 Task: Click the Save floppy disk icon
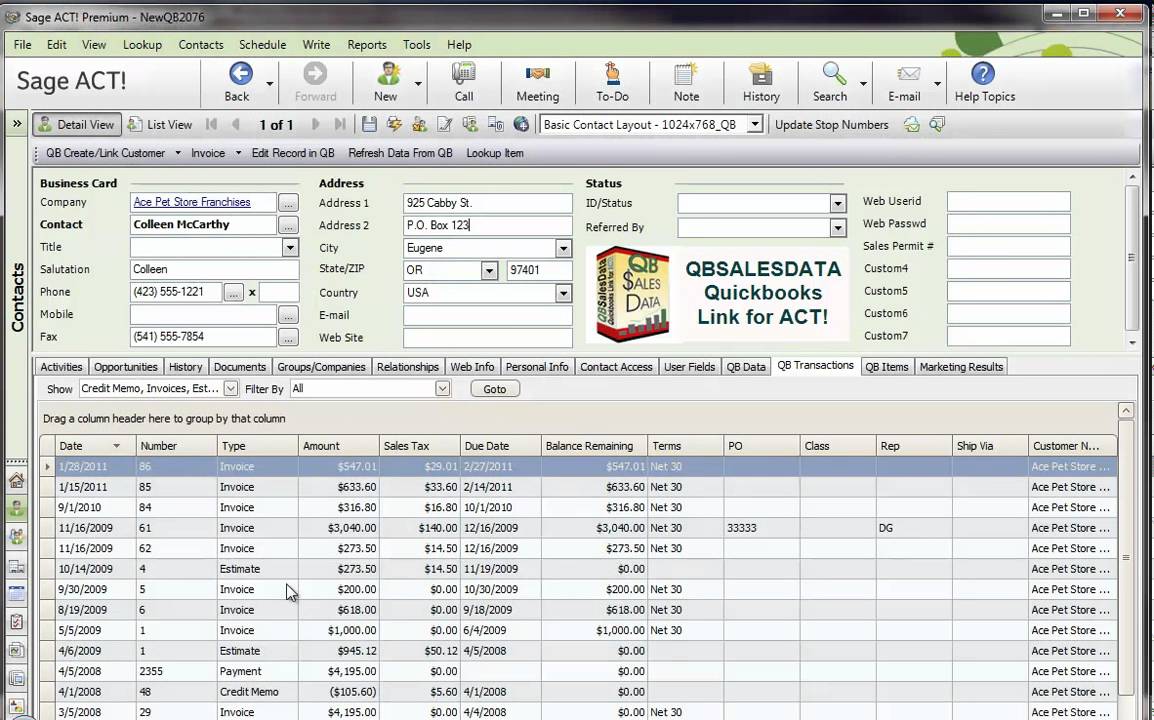coord(369,124)
